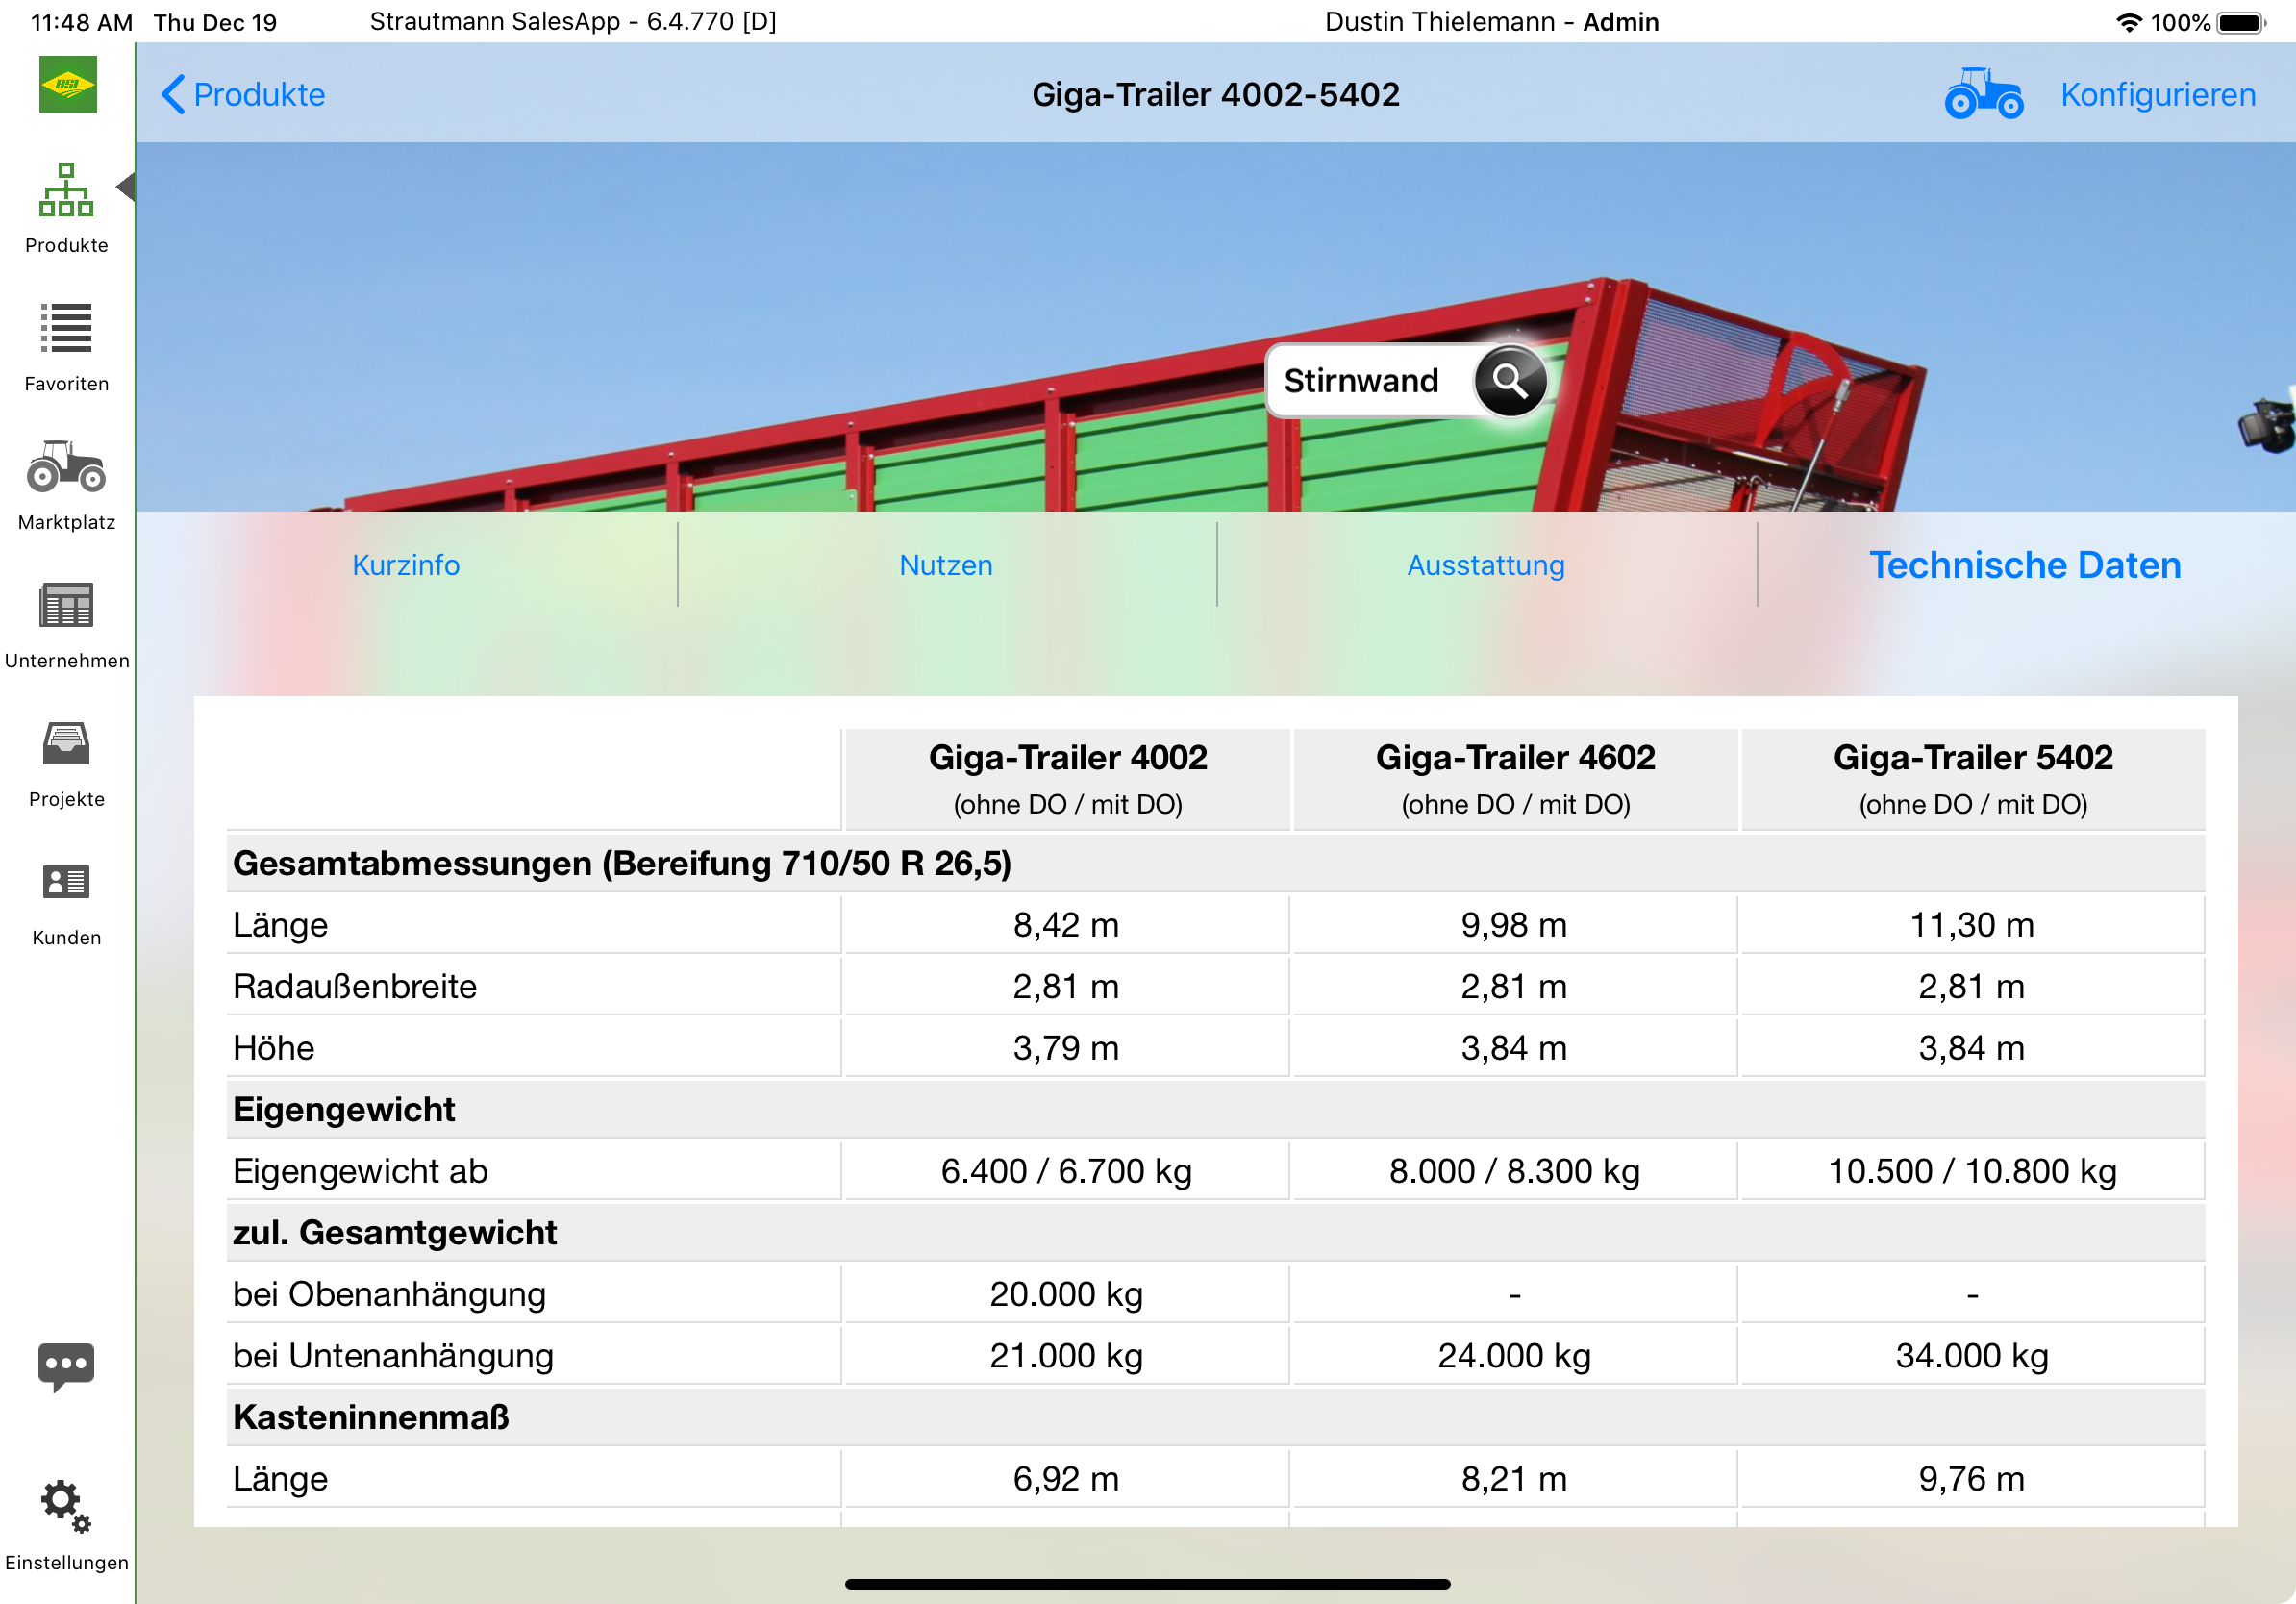The height and width of the screenshot is (1604, 2296).
Task: Tap the Radaußenbreite row label
Action: coord(355,986)
